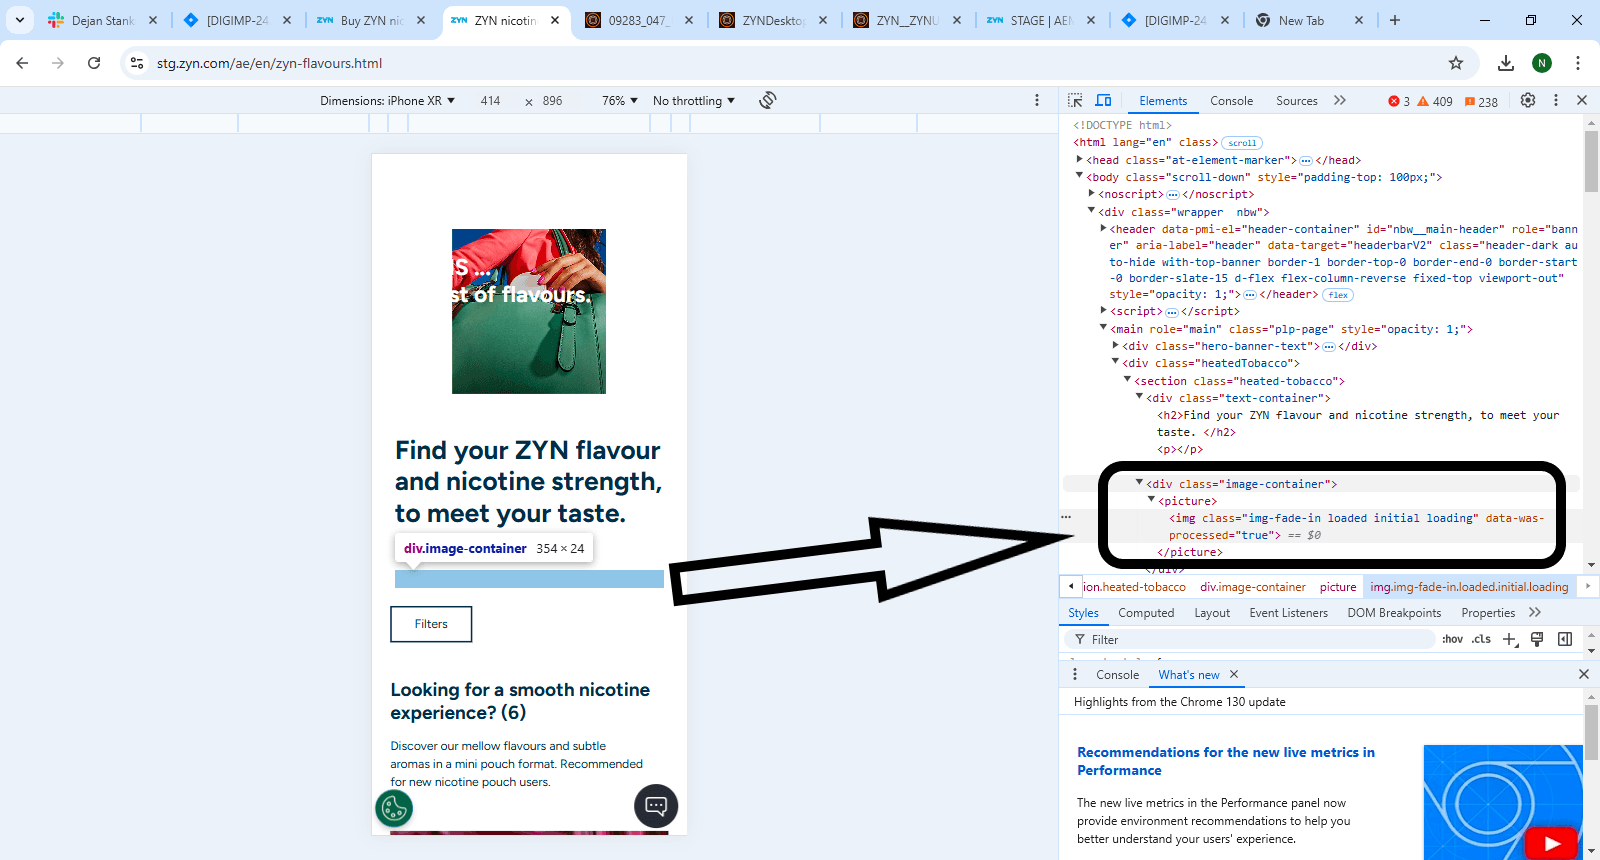
Task: Click the issues count 238
Action: tap(1481, 101)
